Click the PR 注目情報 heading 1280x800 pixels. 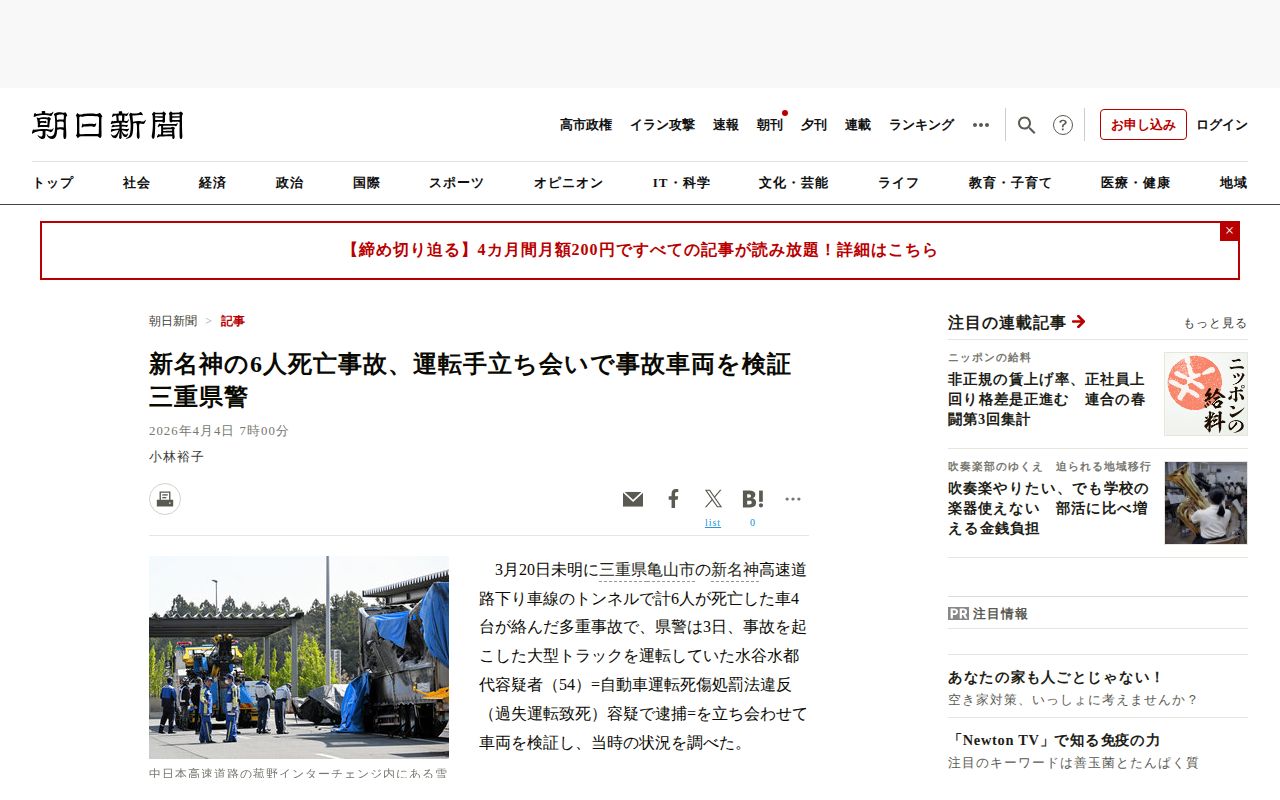tap(988, 614)
